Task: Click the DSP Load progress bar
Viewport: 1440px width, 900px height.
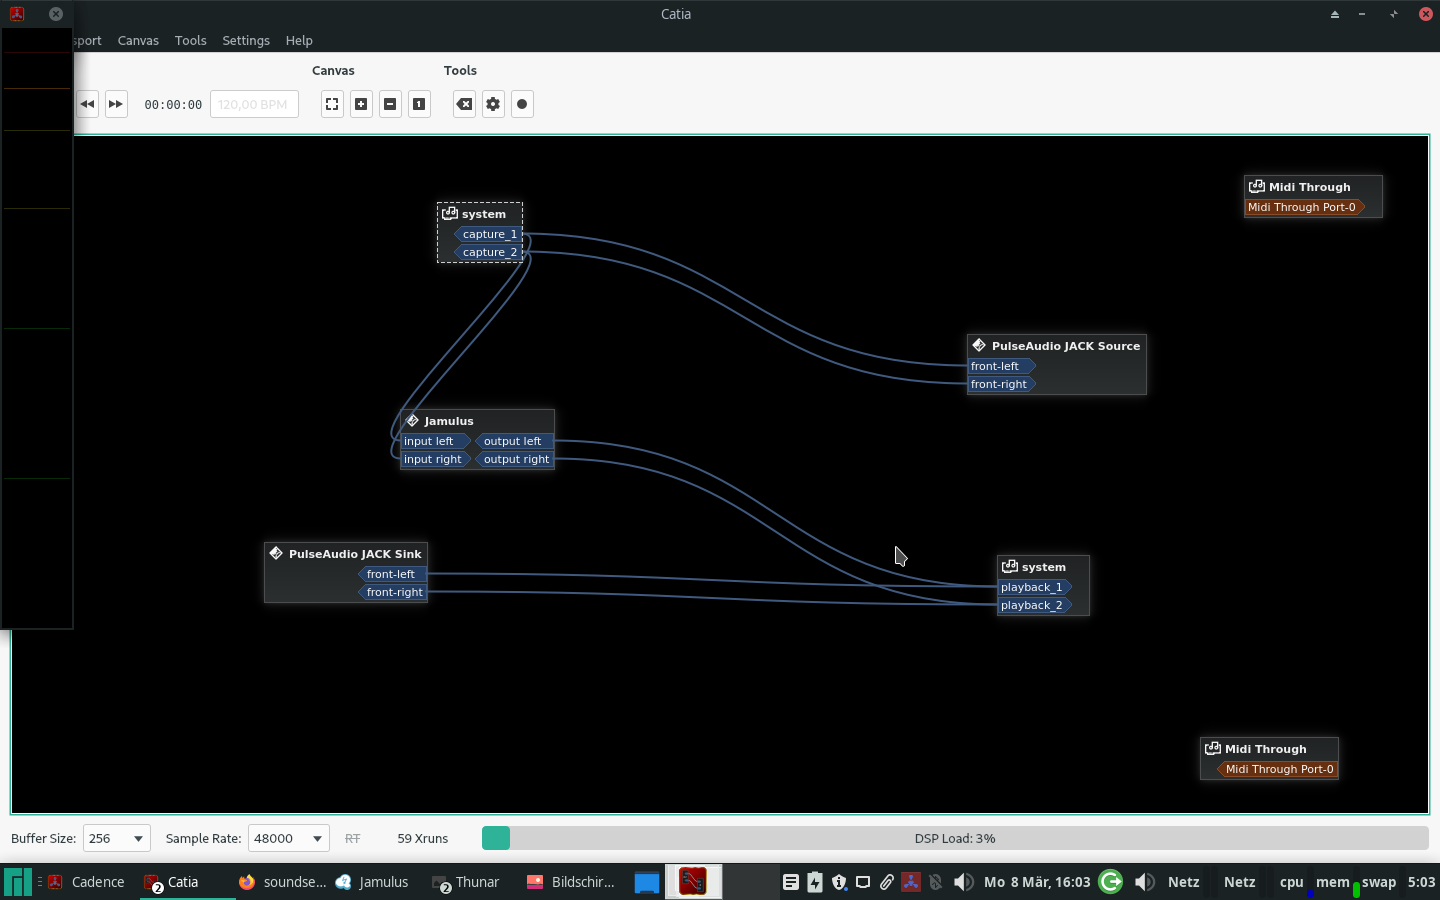Action: [954, 838]
